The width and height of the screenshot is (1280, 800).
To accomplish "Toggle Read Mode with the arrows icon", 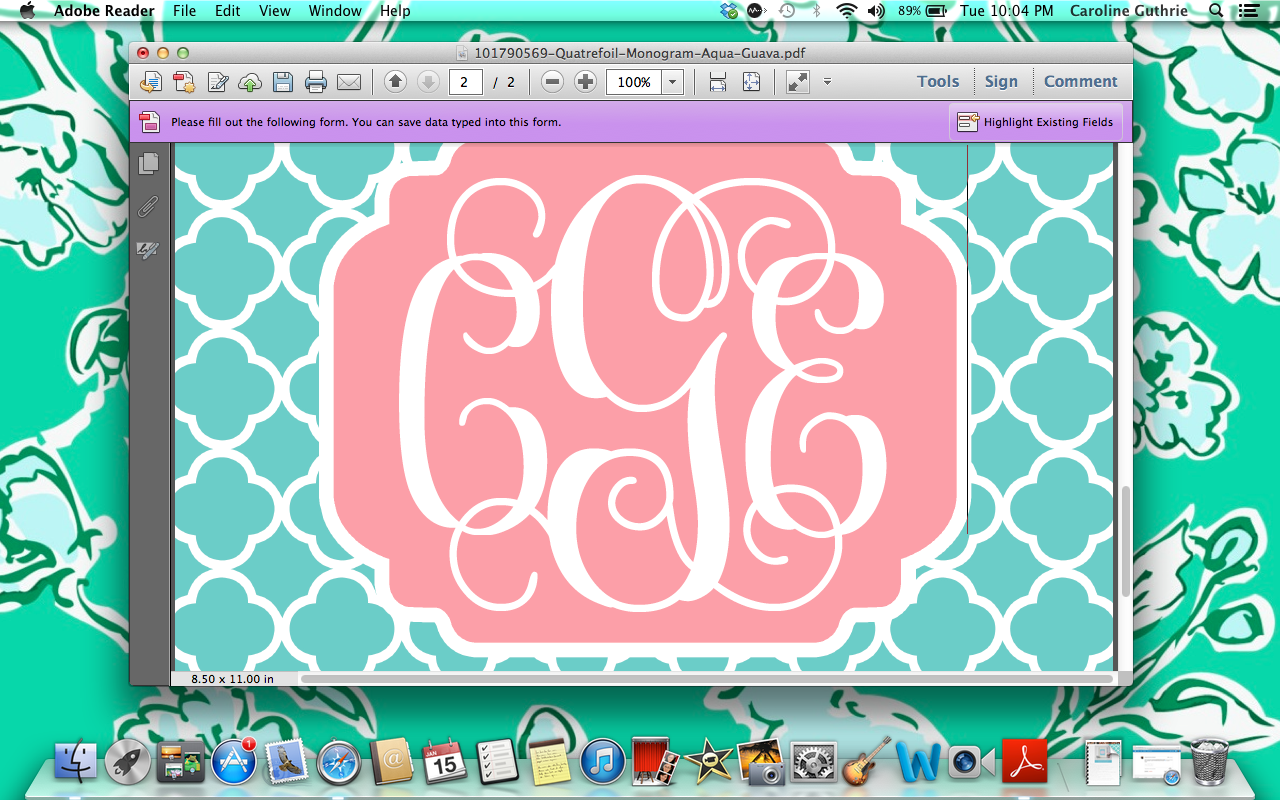I will 797,82.
